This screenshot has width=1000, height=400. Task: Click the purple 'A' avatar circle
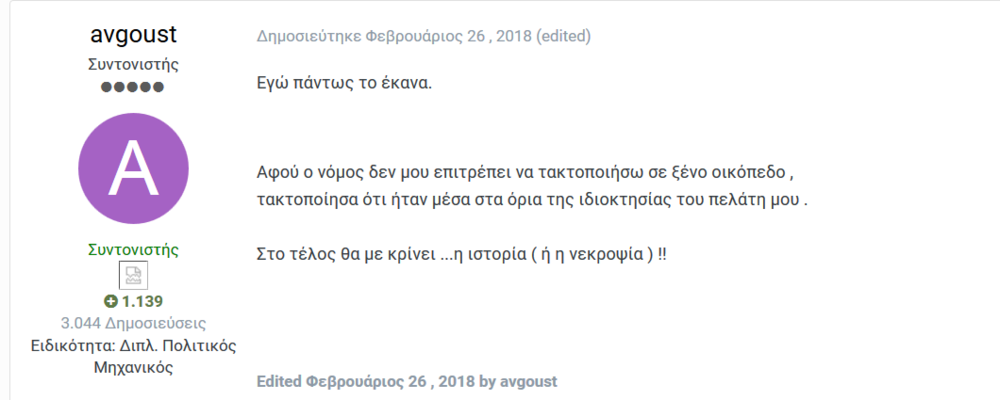click(134, 171)
